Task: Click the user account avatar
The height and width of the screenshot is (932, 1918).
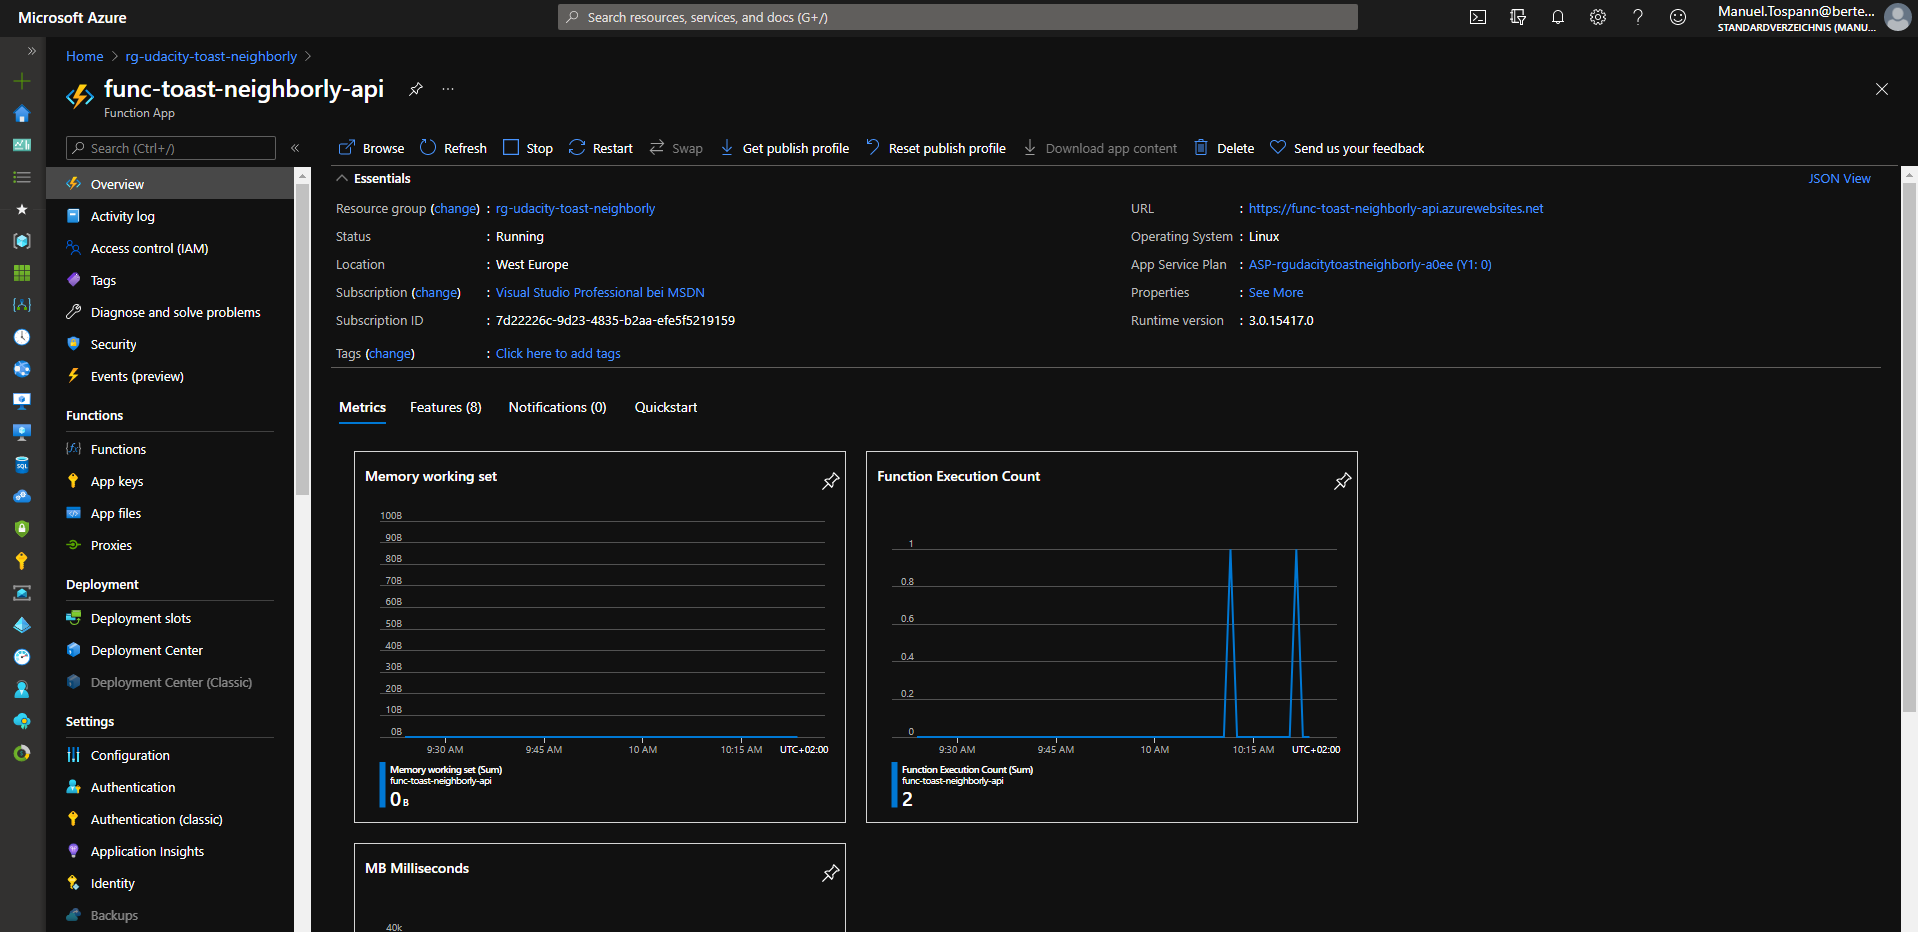Action: pos(1897,17)
